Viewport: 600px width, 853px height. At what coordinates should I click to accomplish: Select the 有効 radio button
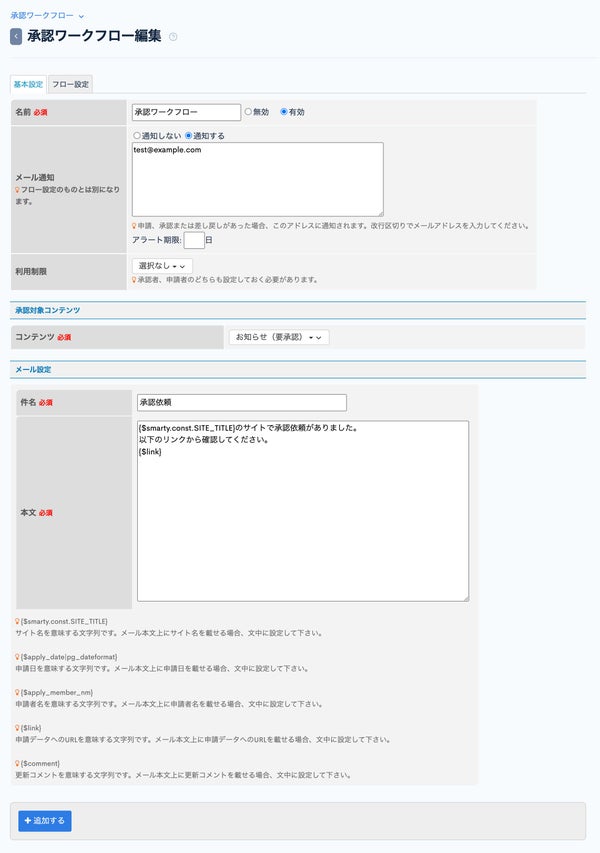(x=283, y=112)
